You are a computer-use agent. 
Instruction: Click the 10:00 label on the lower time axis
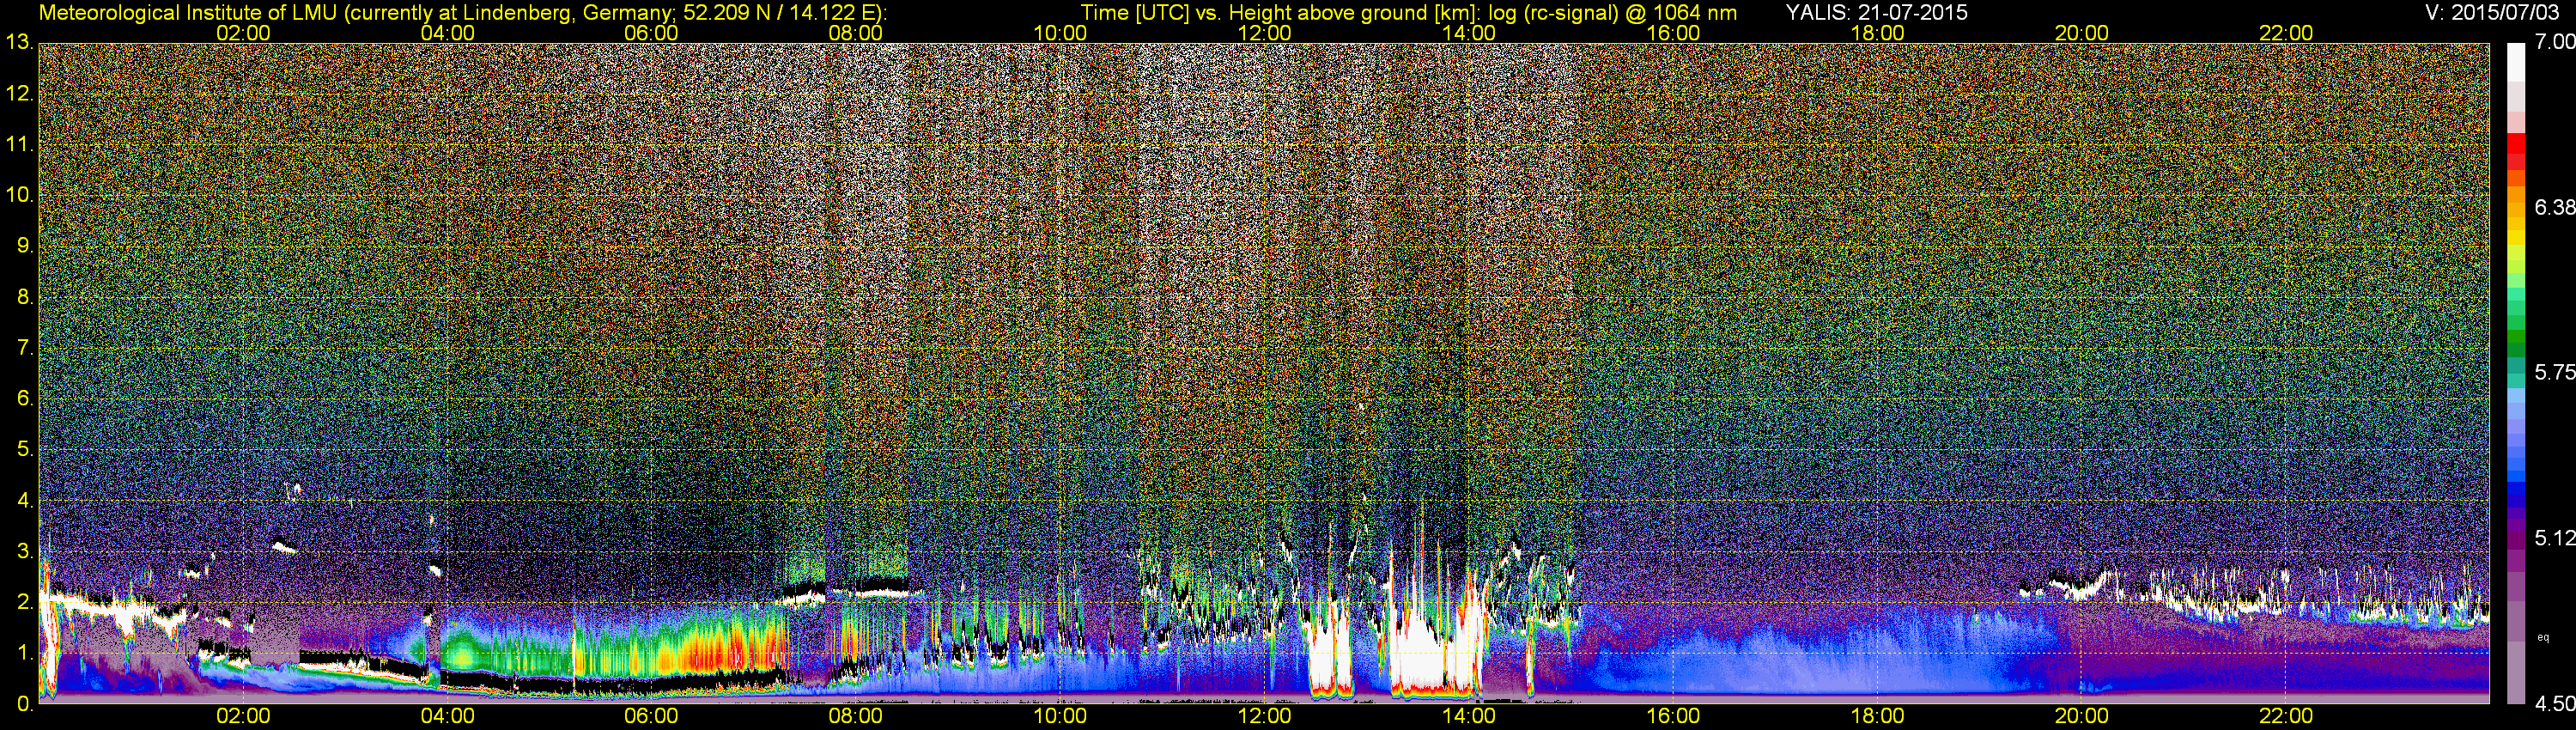[x=1060, y=716]
